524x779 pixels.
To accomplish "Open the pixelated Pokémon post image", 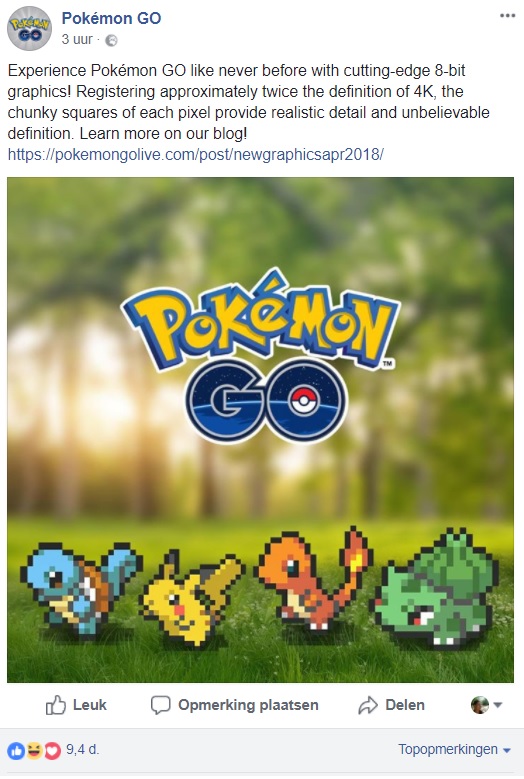I will 260,430.
